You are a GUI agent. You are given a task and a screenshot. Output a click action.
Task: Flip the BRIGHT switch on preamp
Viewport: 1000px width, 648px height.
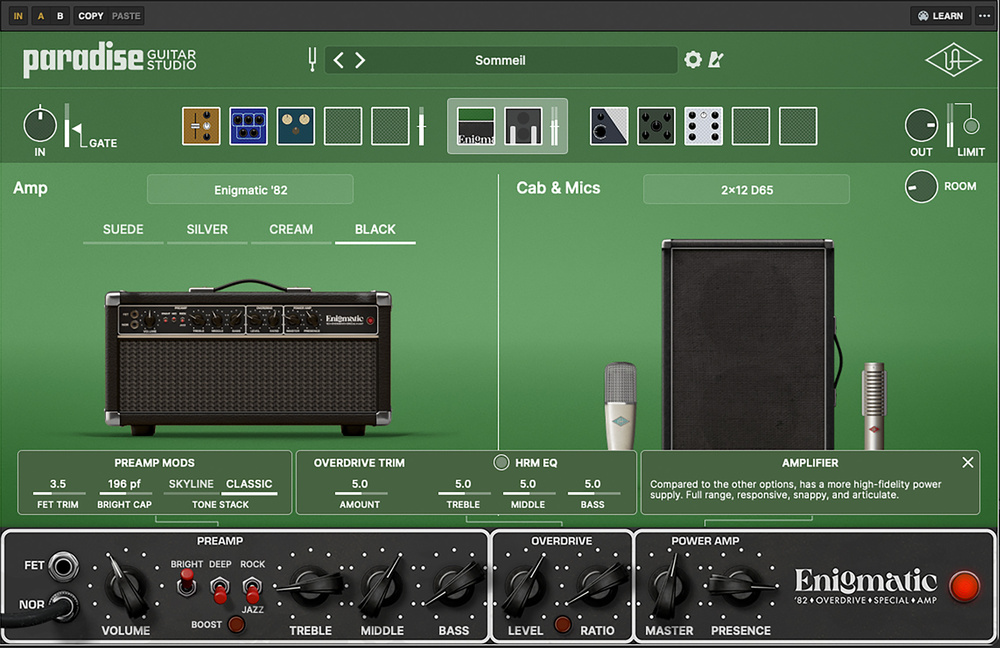pos(187,581)
